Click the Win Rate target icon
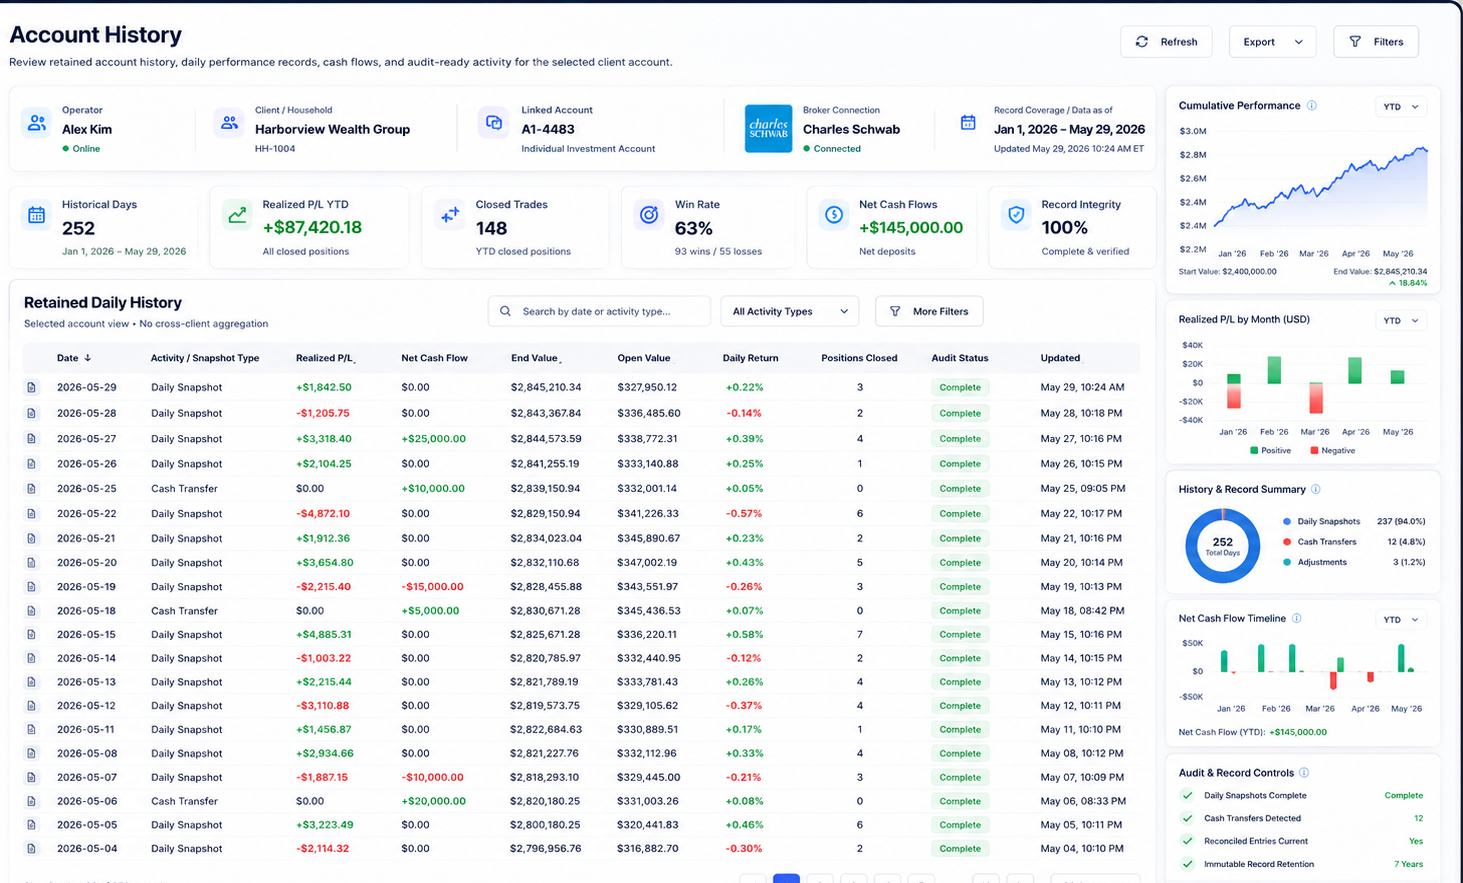Viewport: 1463px width, 883px height. (x=649, y=215)
